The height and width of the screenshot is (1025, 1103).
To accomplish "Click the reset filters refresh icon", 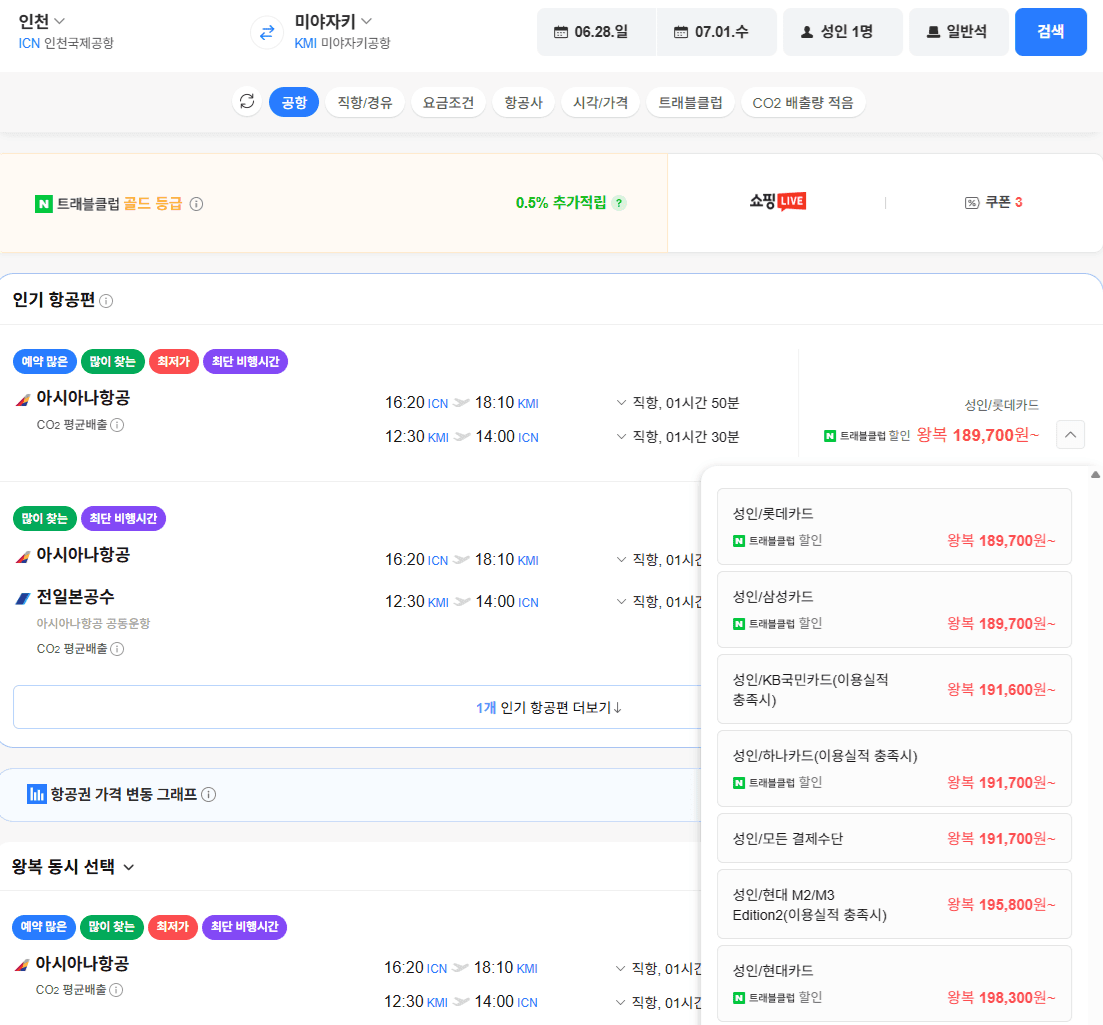I will [247, 102].
